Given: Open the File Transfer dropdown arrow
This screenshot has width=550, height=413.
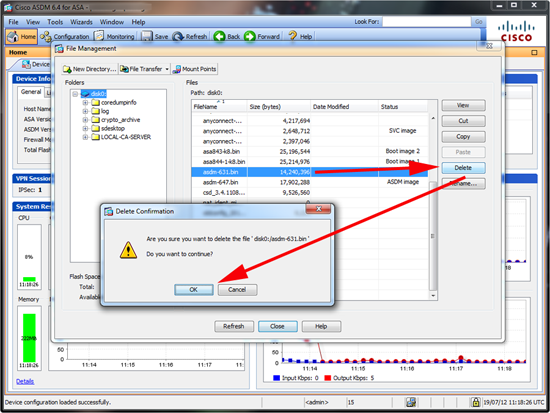Looking at the screenshot, I should pos(167,69).
